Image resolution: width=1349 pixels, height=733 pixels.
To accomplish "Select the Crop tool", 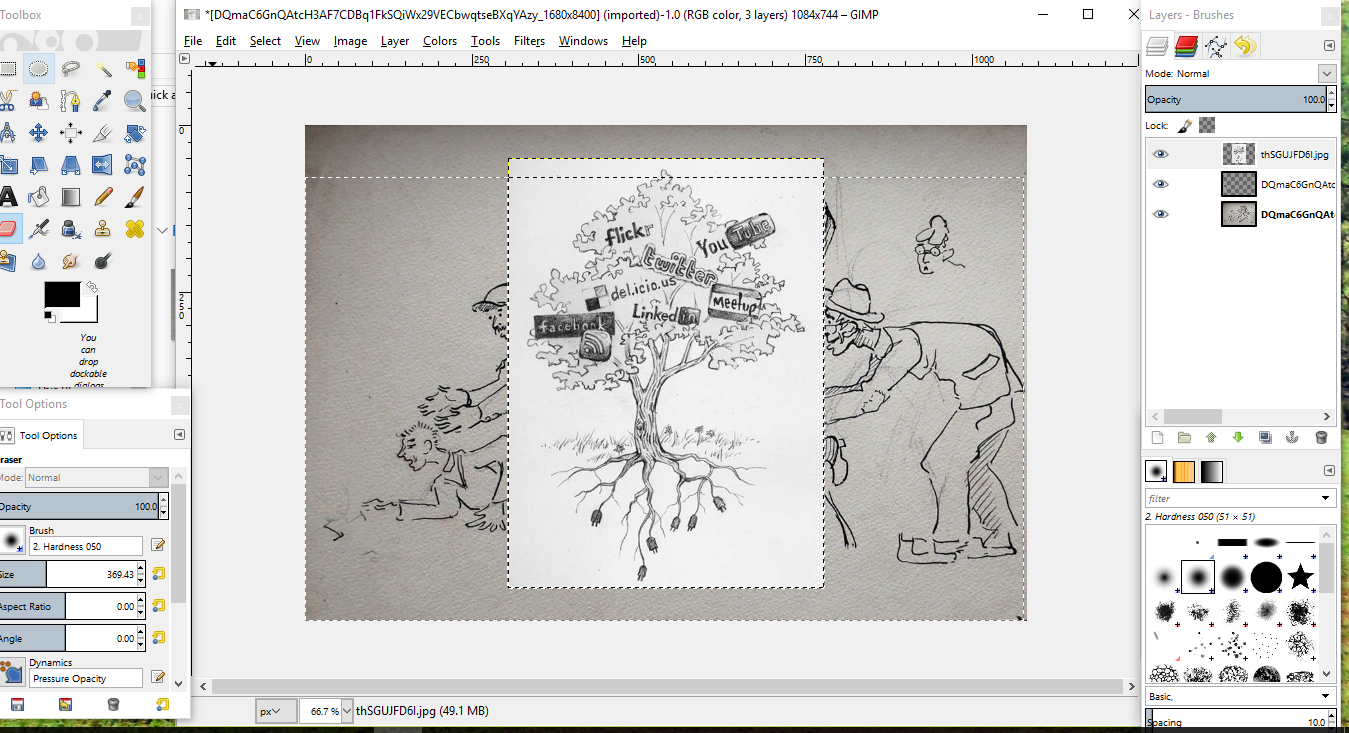I will (x=103, y=133).
